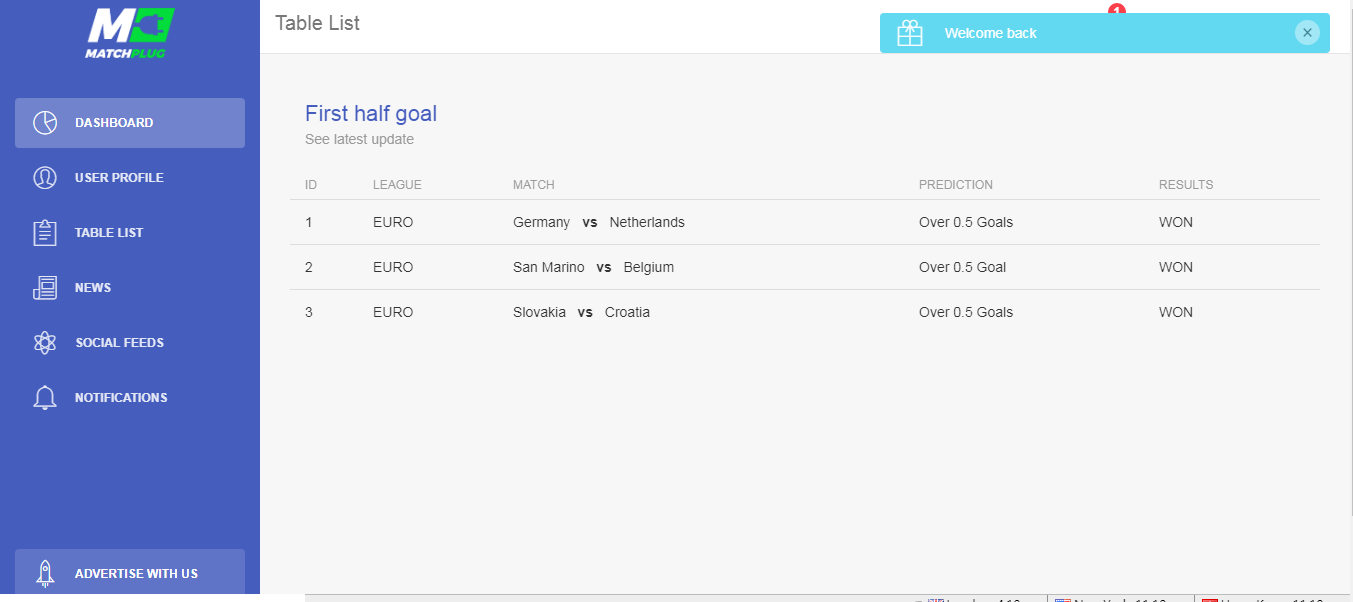Image resolution: width=1353 pixels, height=602 pixels.
Task: Click the First half goal heading
Action: (371, 114)
